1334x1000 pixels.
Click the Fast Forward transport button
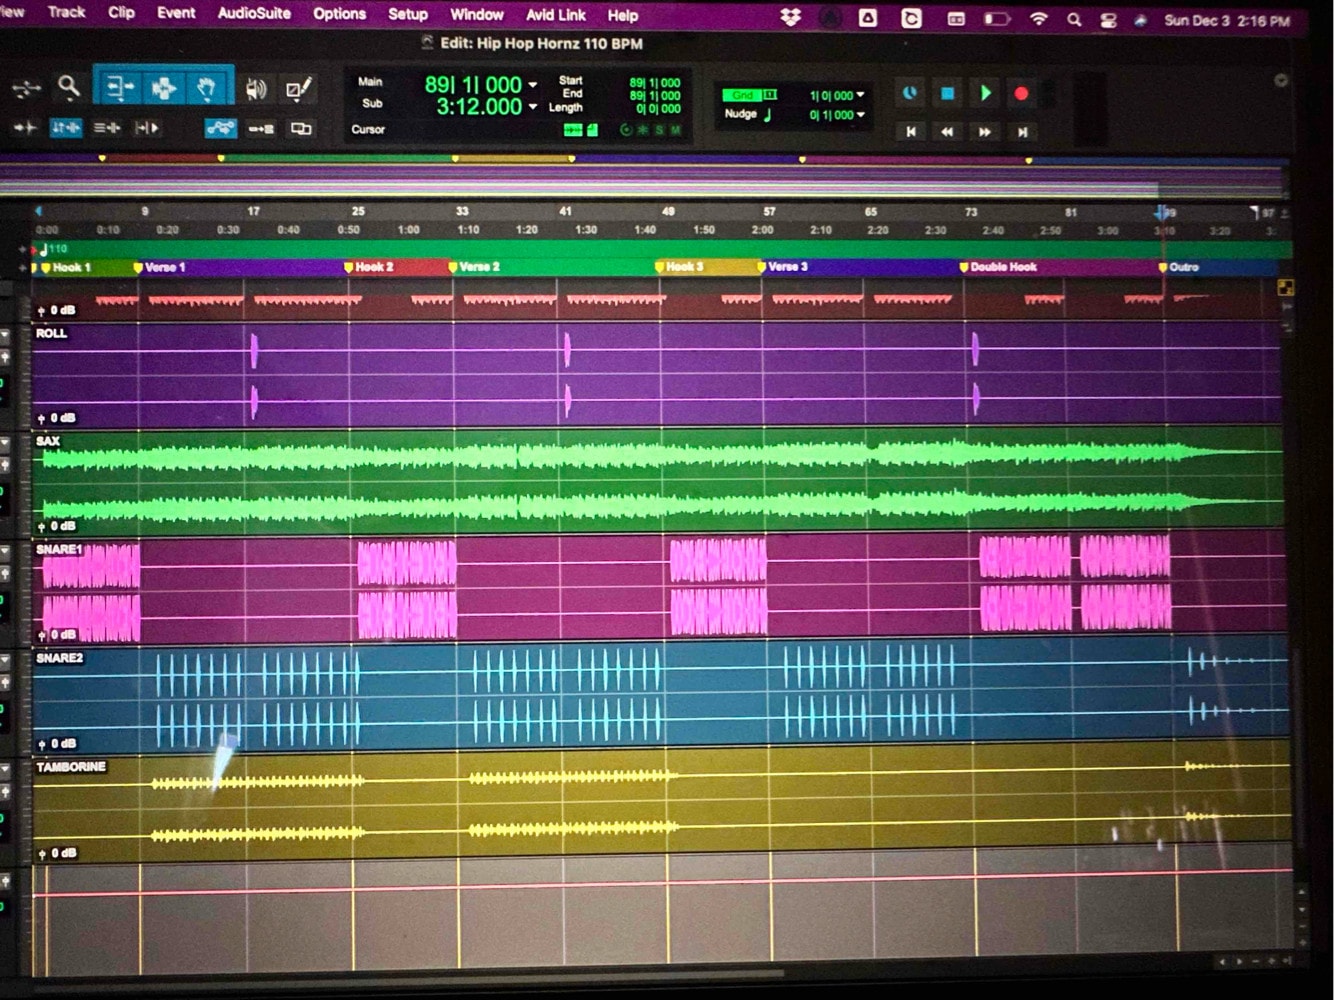[x=984, y=131]
